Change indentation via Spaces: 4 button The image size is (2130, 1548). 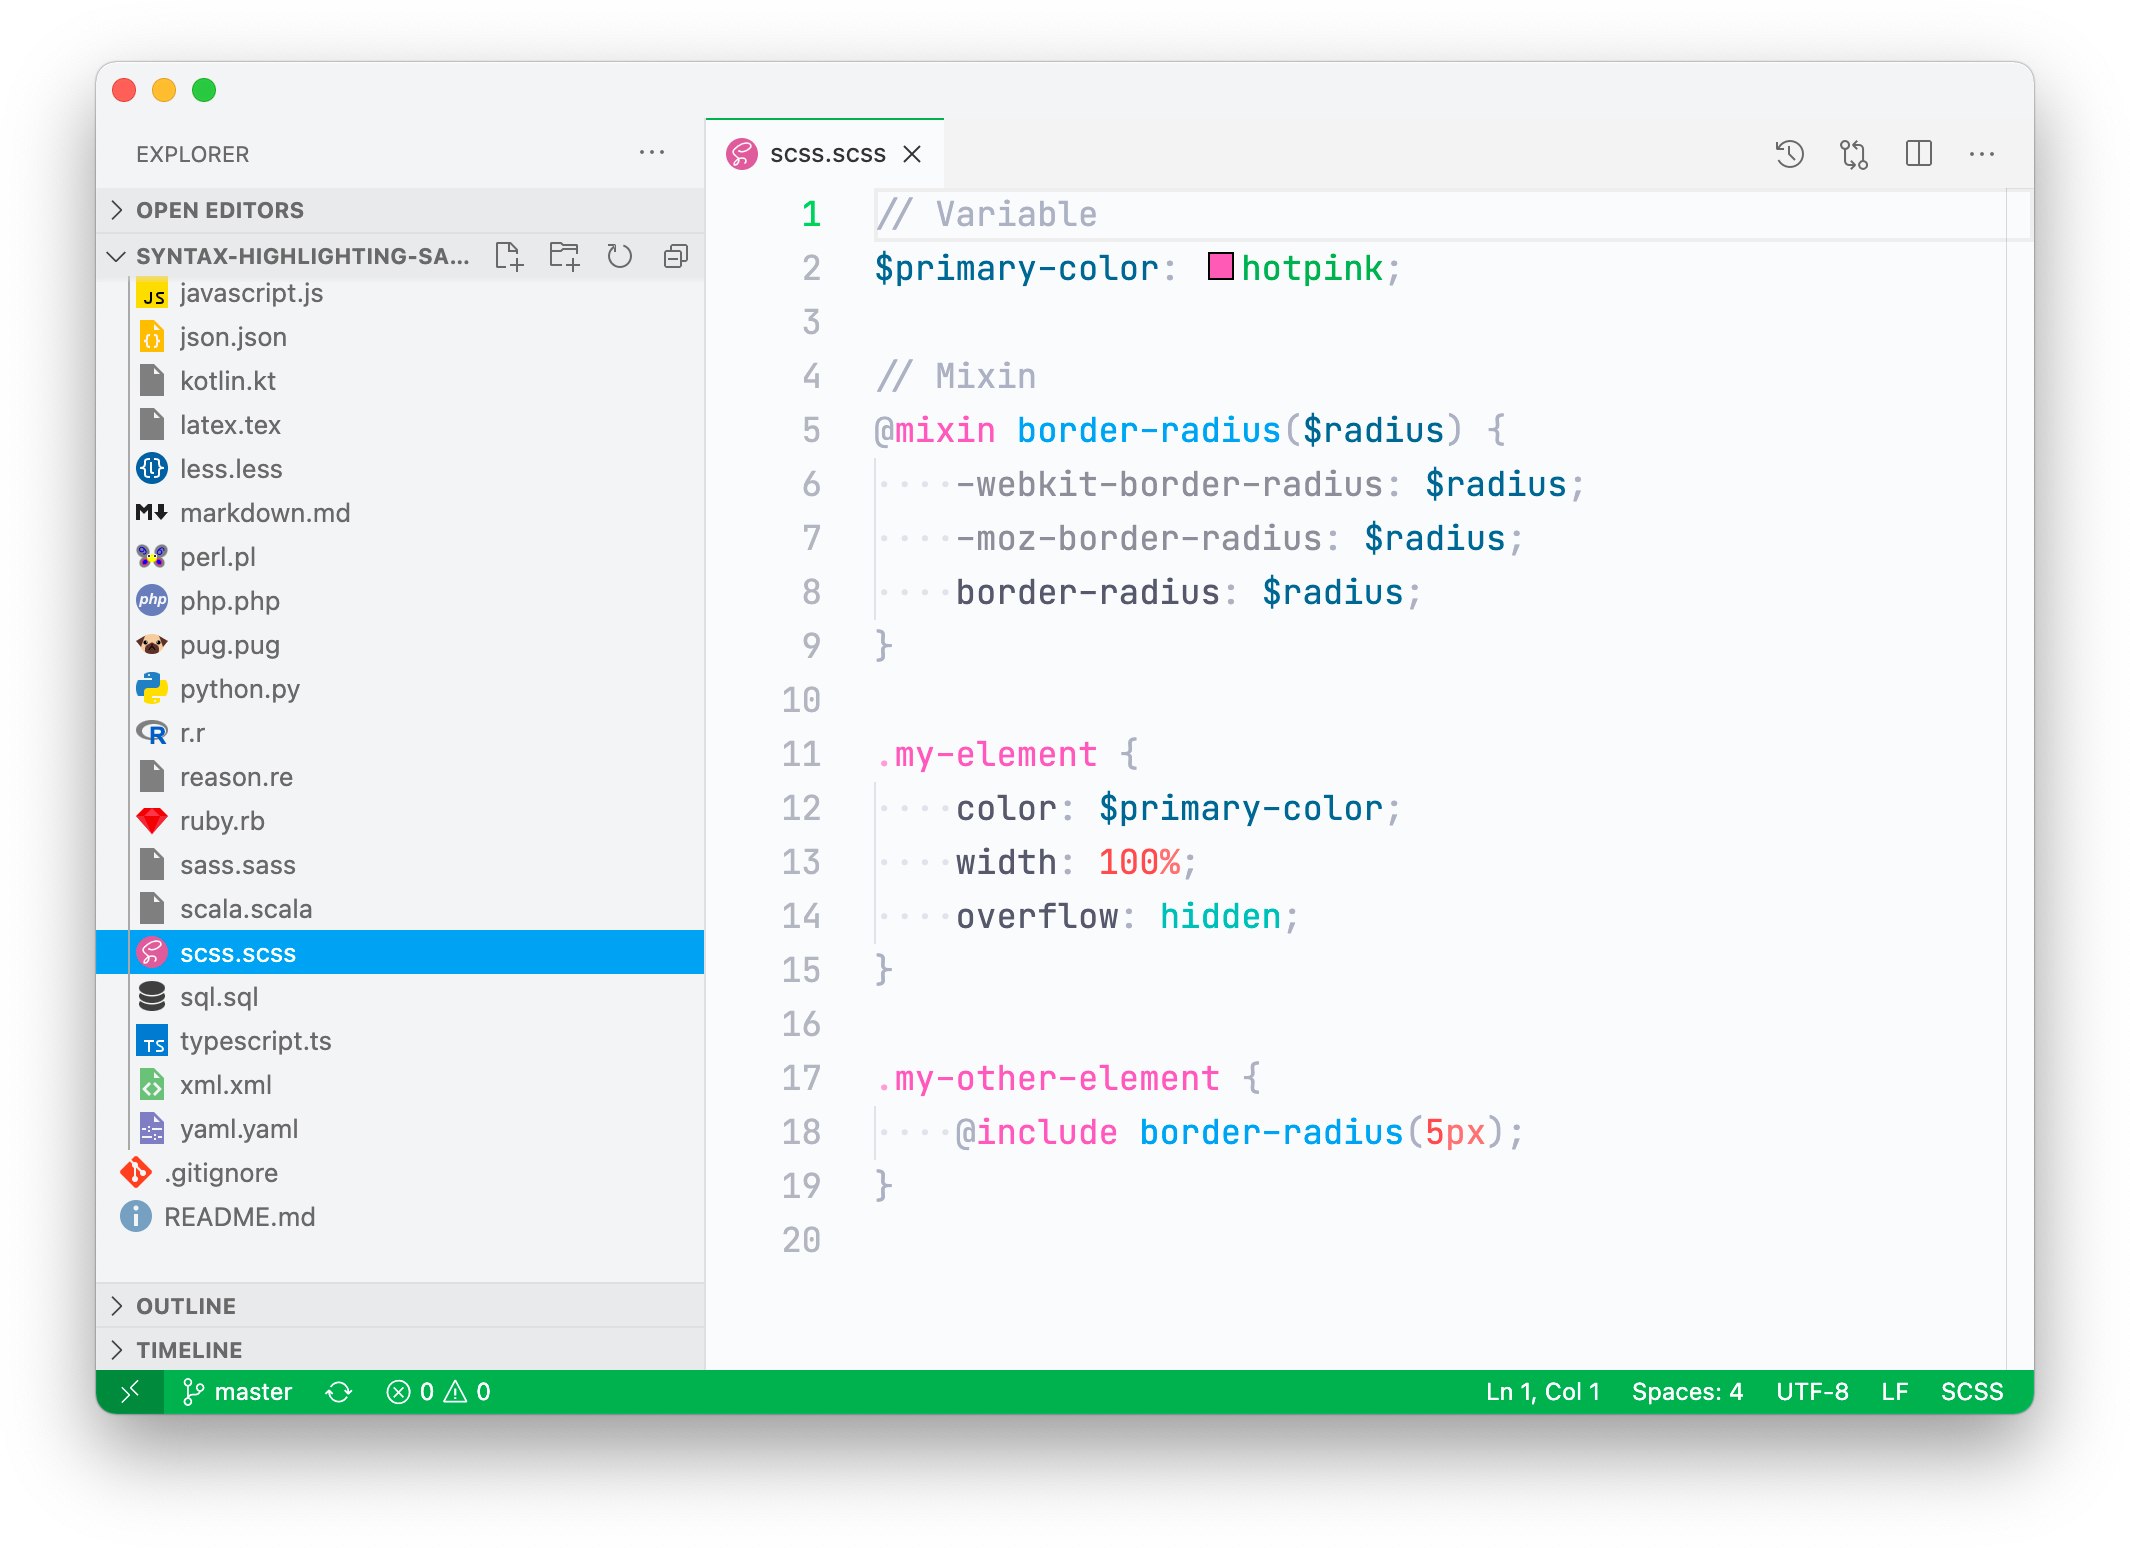pyautogui.click(x=1687, y=1391)
